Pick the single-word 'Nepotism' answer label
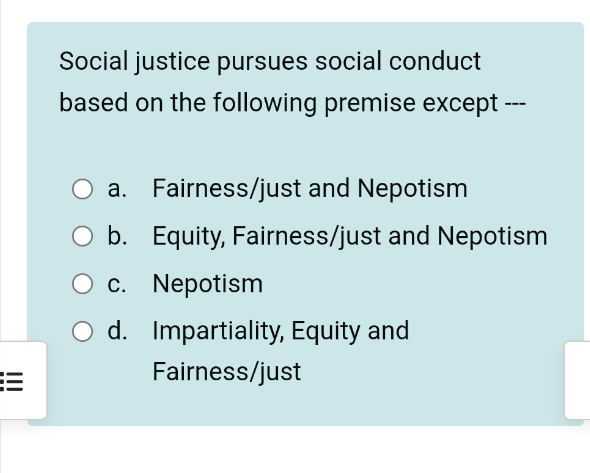The width and height of the screenshot is (590, 473). pyautogui.click(x=208, y=283)
